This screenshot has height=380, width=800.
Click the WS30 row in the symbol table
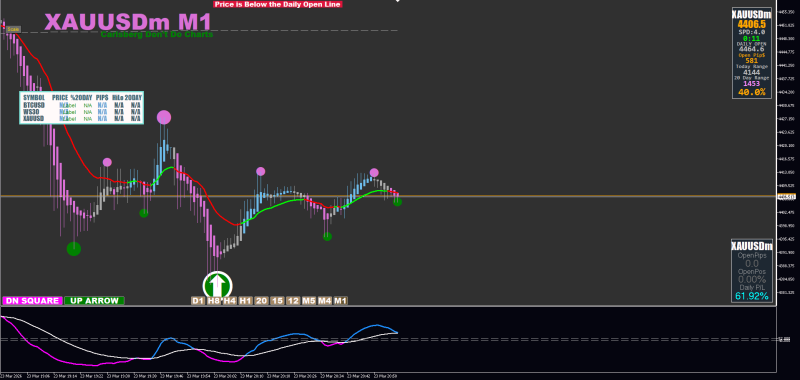(x=82, y=112)
